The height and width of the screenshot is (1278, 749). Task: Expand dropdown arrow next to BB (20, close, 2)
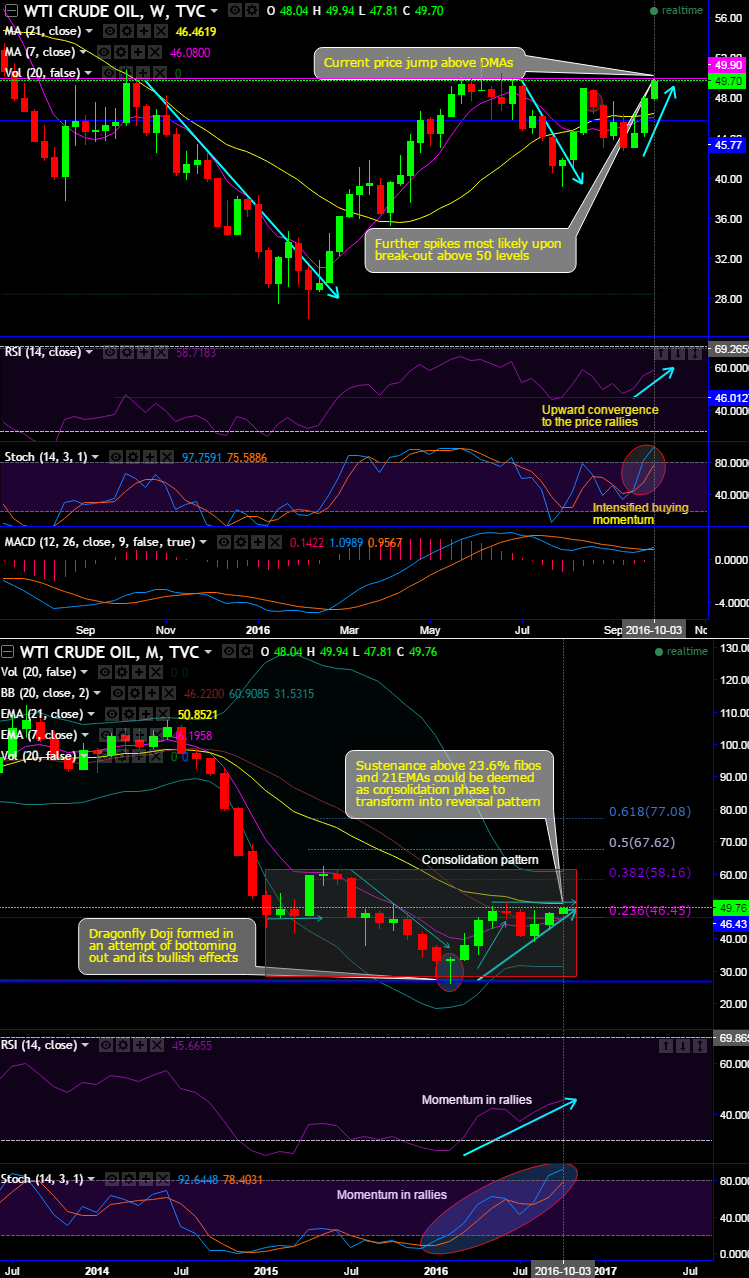pos(97,692)
